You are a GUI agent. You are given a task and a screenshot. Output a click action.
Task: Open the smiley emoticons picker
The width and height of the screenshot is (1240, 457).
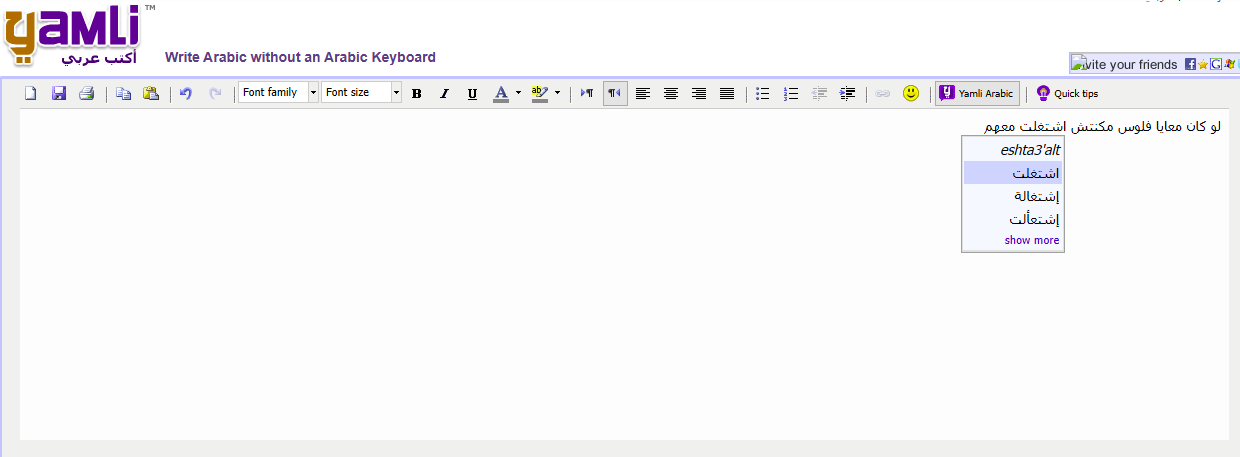point(911,93)
